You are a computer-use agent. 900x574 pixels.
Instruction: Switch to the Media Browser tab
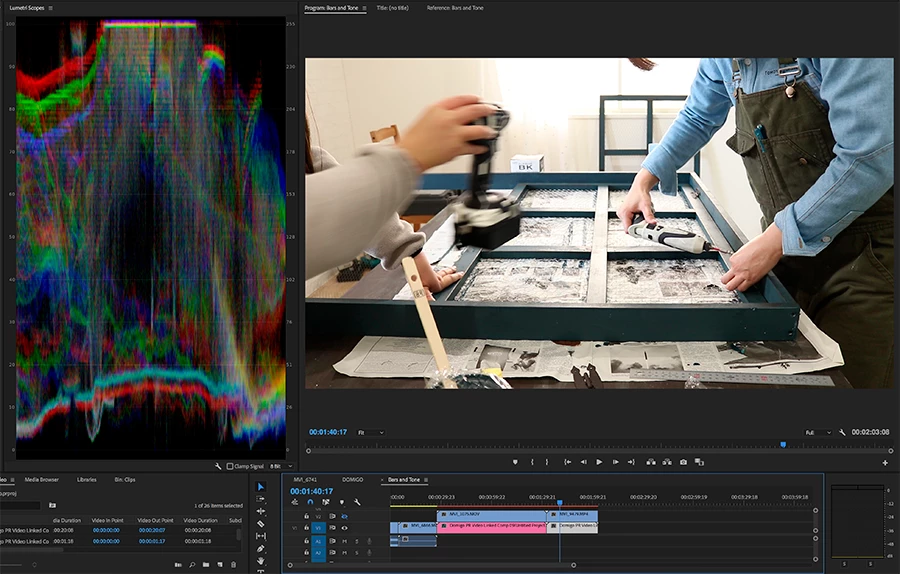click(41, 479)
